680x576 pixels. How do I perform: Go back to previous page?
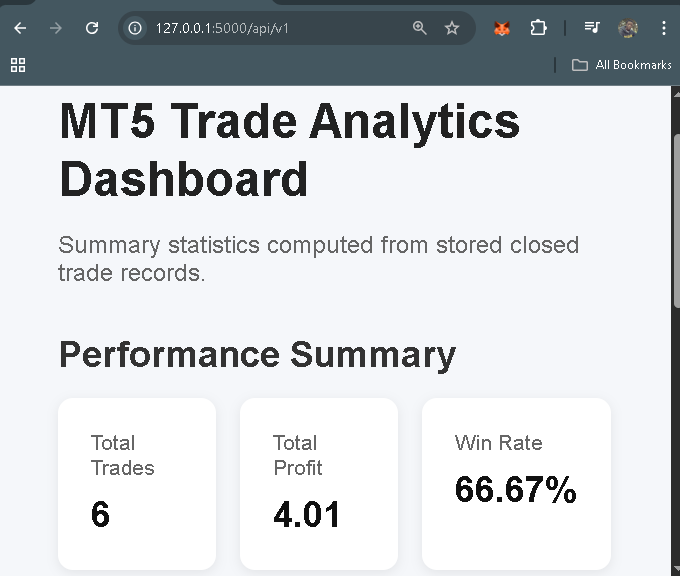[20, 28]
